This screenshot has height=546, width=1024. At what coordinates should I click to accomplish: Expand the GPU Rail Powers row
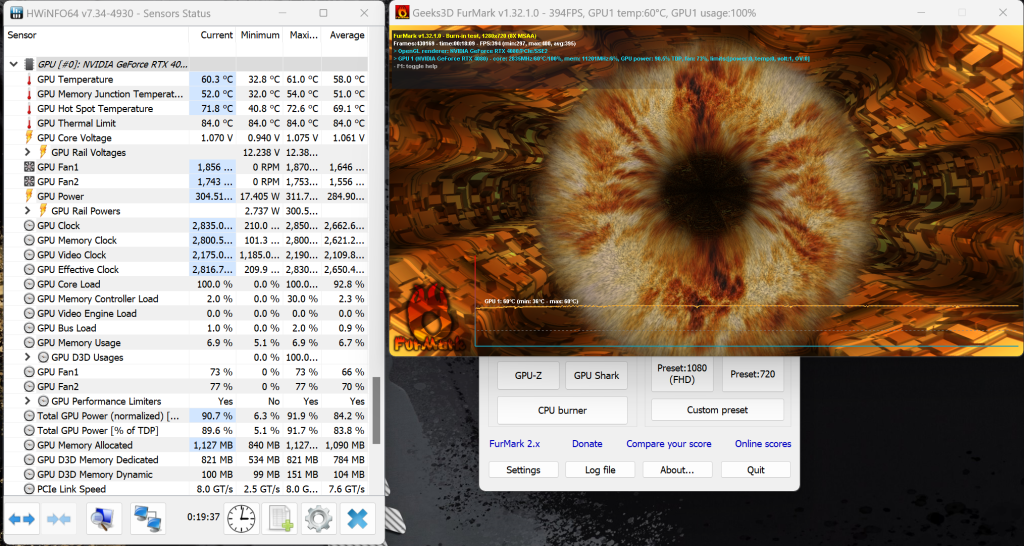point(27,211)
